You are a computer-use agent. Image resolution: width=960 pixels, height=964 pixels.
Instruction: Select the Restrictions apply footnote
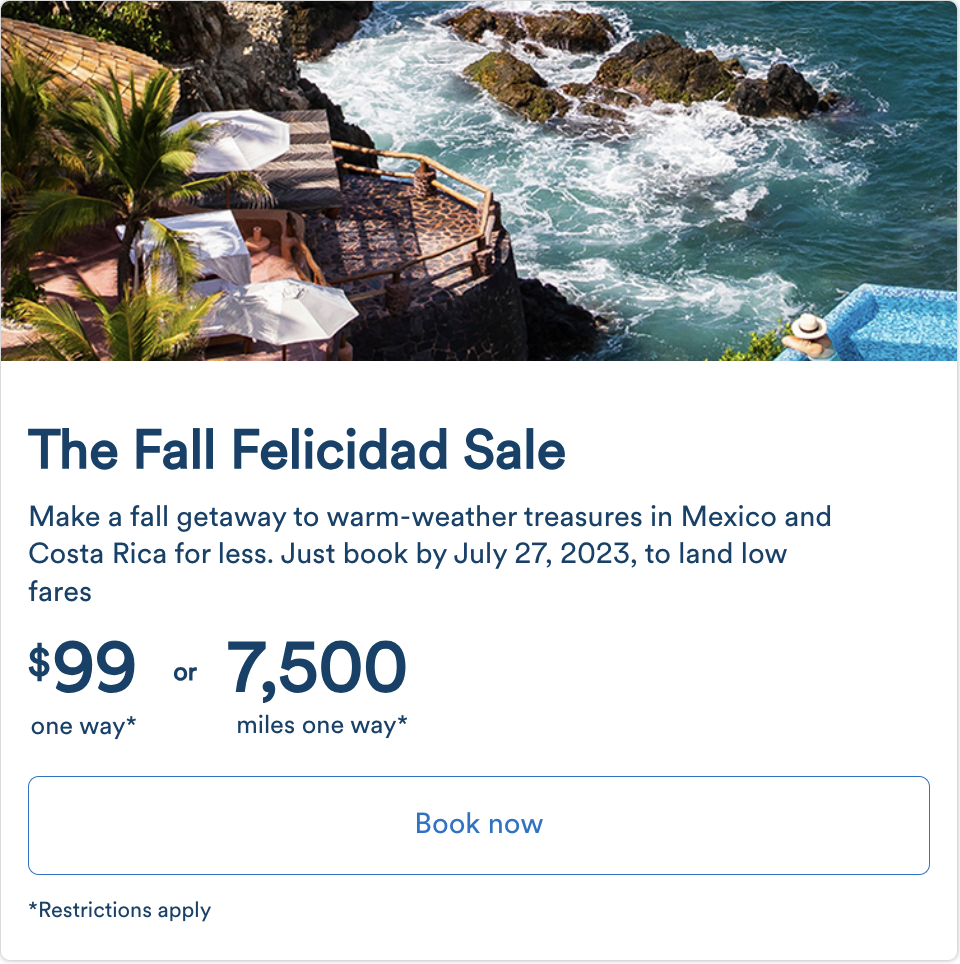pyautogui.click(x=120, y=910)
